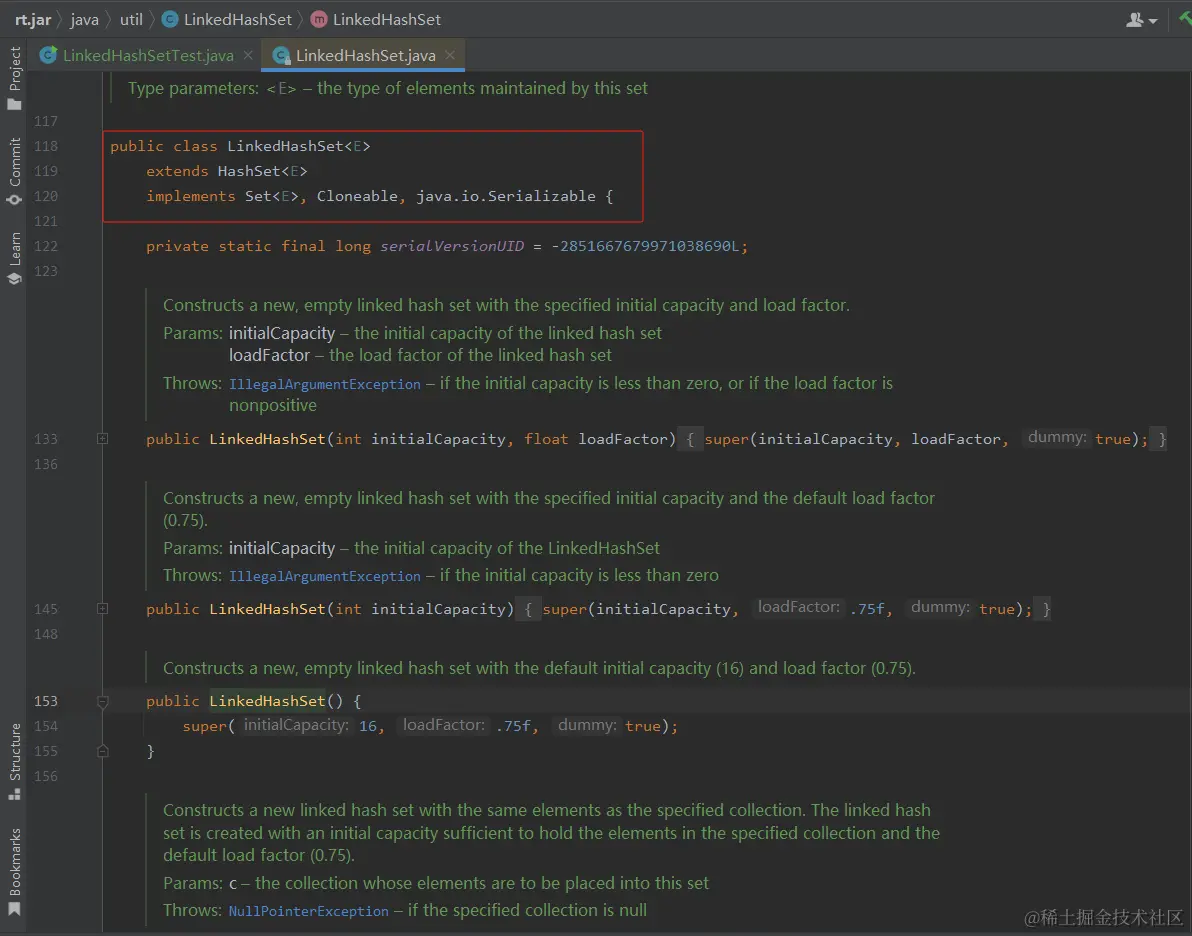
Task: Click the class icon in the LinkedHashSet breadcrumb
Action: coord(170,20)
